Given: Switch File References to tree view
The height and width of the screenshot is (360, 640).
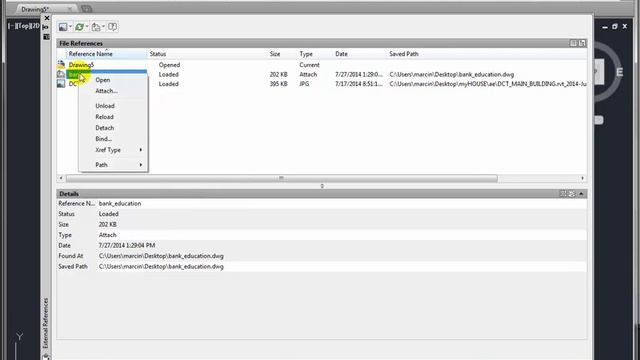Looking at the screenshot, I should [582, 43].
